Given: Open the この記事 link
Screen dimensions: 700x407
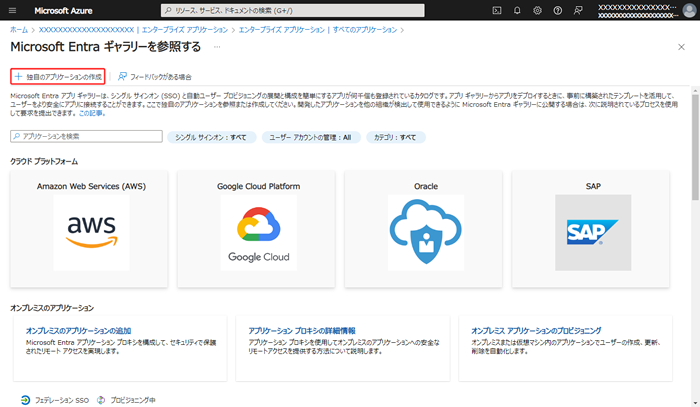Looking at the screenshot, I should (92, 113).
